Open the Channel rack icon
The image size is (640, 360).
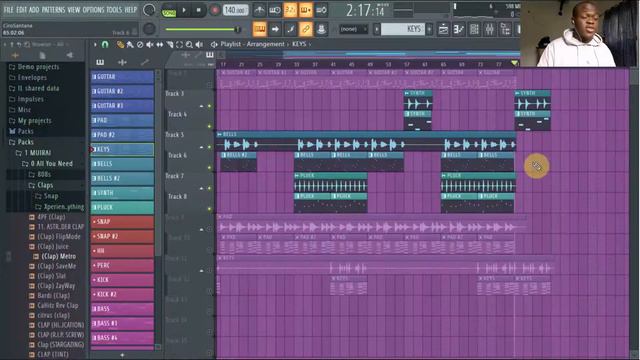click(x=474, y=29)
